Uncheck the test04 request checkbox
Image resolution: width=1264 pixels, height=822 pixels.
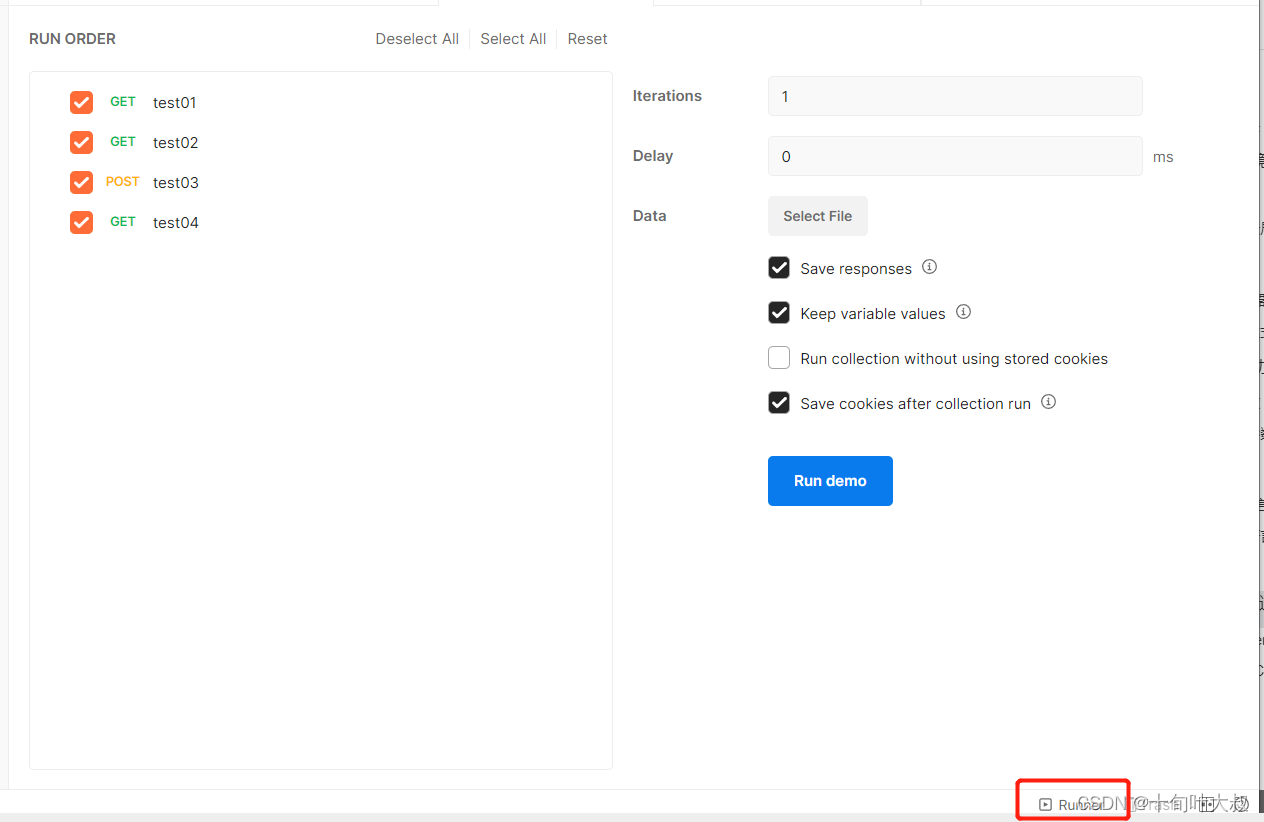81,222
